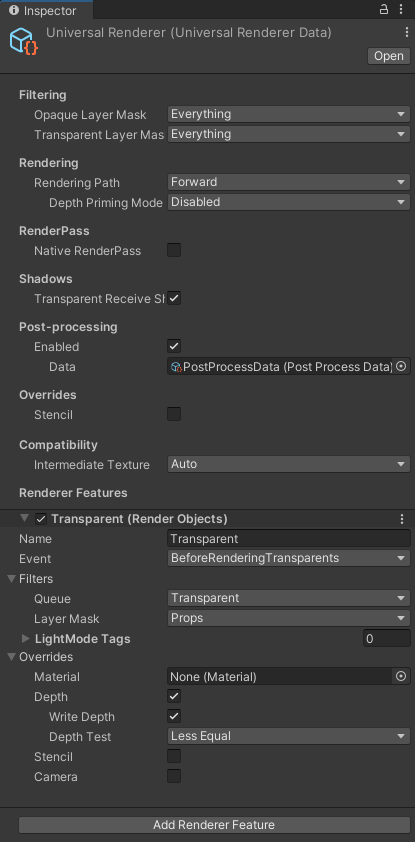Open the Depth Test dropdown
This screenshot has width=415, height=842.
[289, 736]
